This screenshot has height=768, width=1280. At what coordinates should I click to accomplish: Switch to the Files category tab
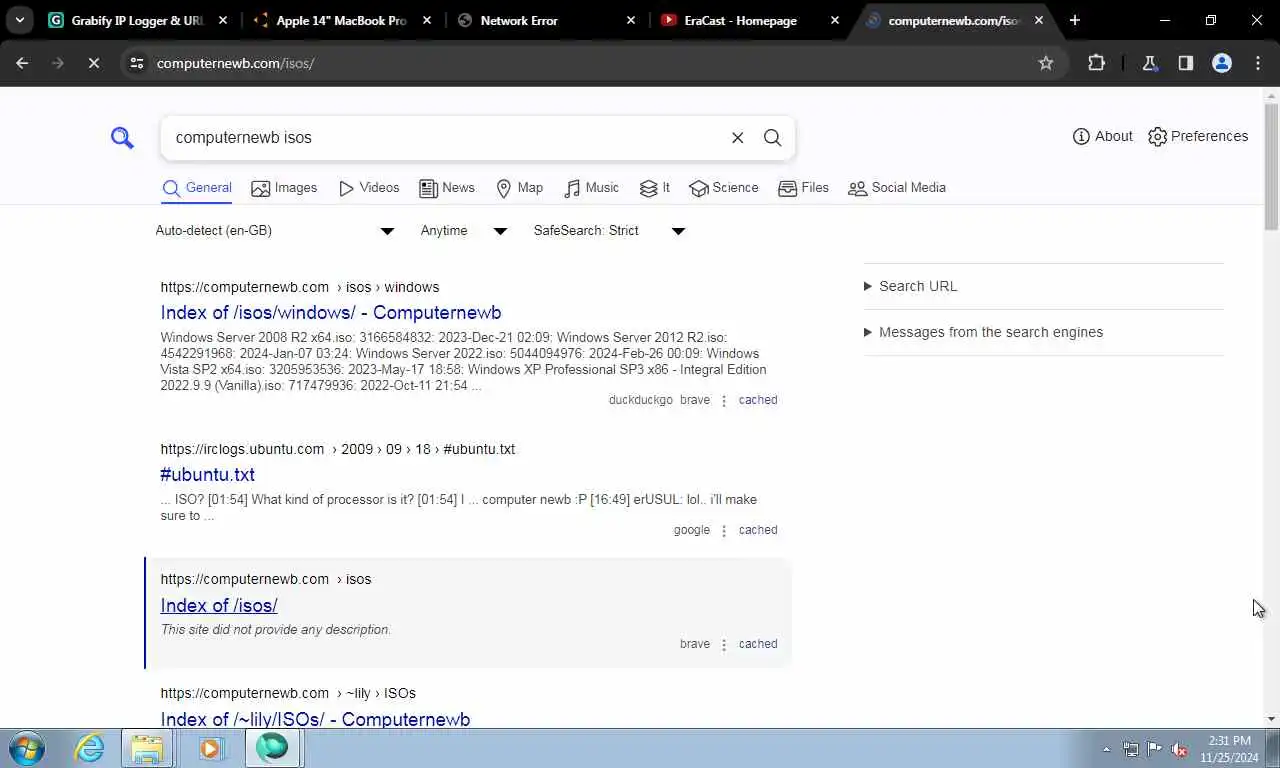coord(803,188)
